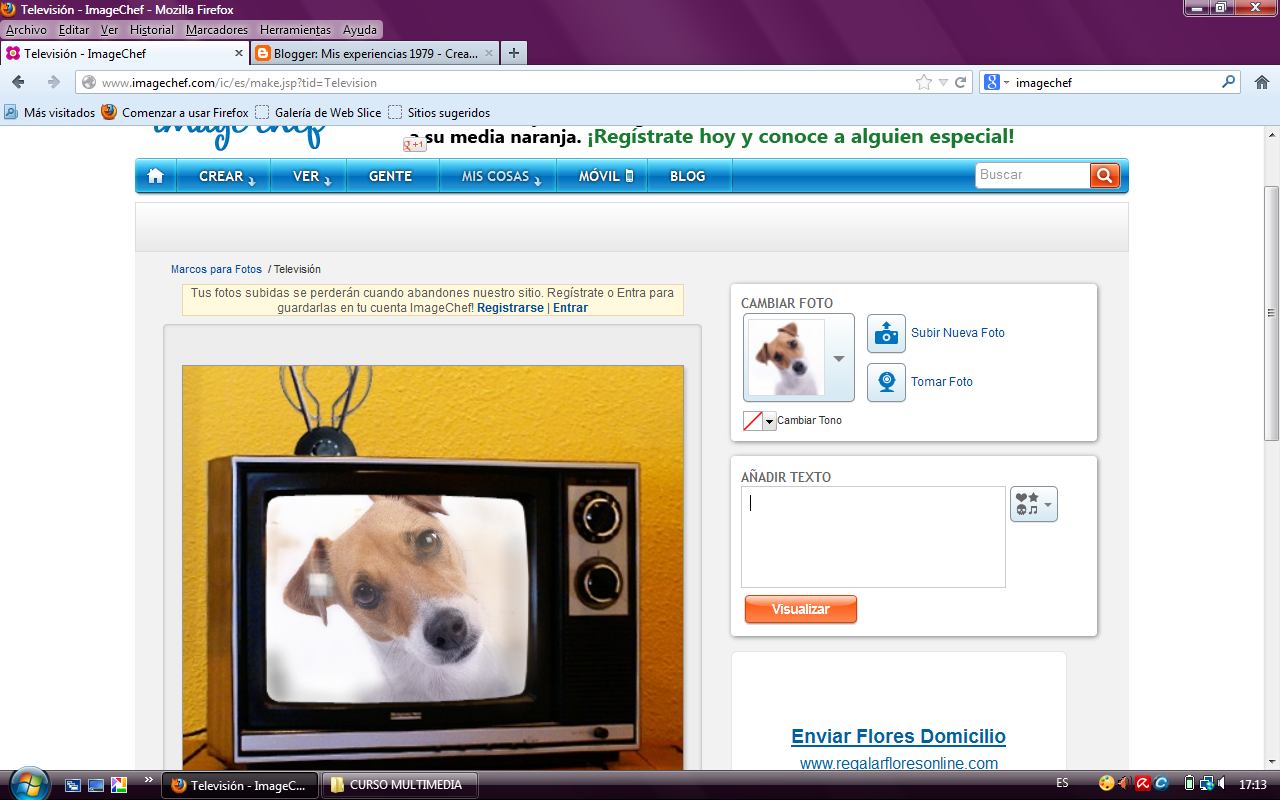The image size is (1280, 800).
Task: Open the Enviar Flores Domicilio link
Action: coord(897,736)
